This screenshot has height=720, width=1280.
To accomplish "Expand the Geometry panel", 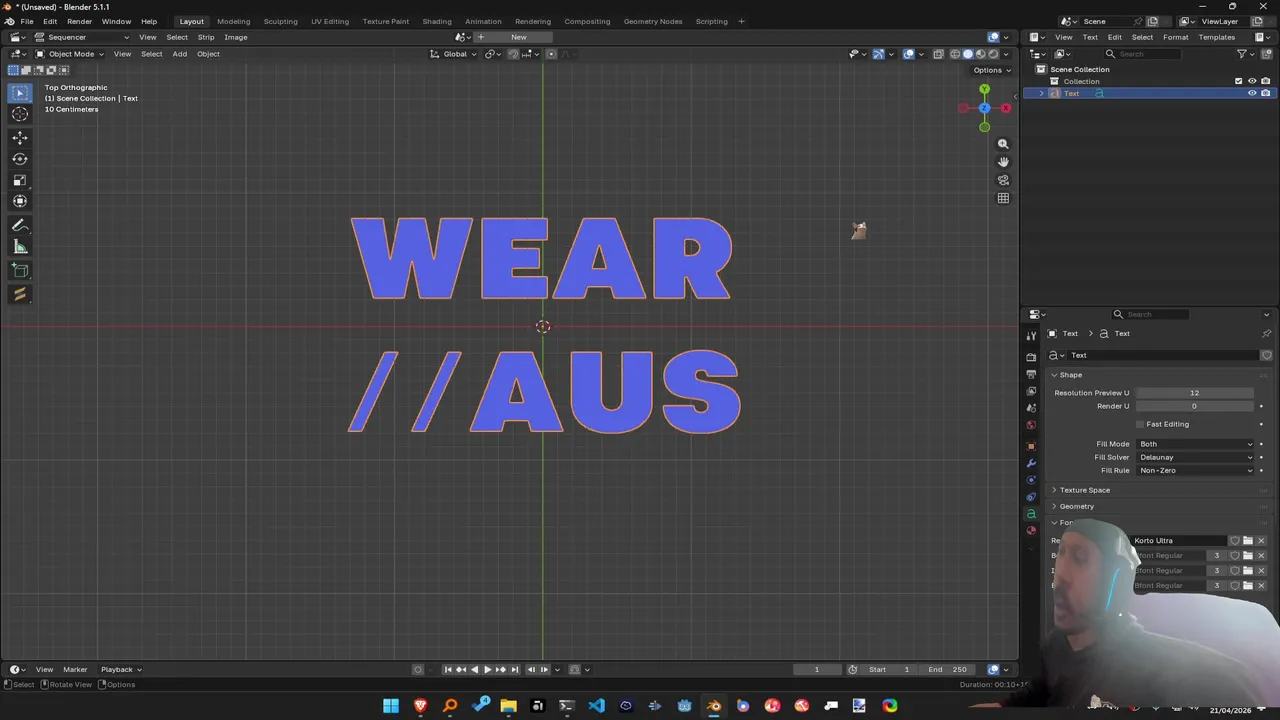I will point(1076,506).
